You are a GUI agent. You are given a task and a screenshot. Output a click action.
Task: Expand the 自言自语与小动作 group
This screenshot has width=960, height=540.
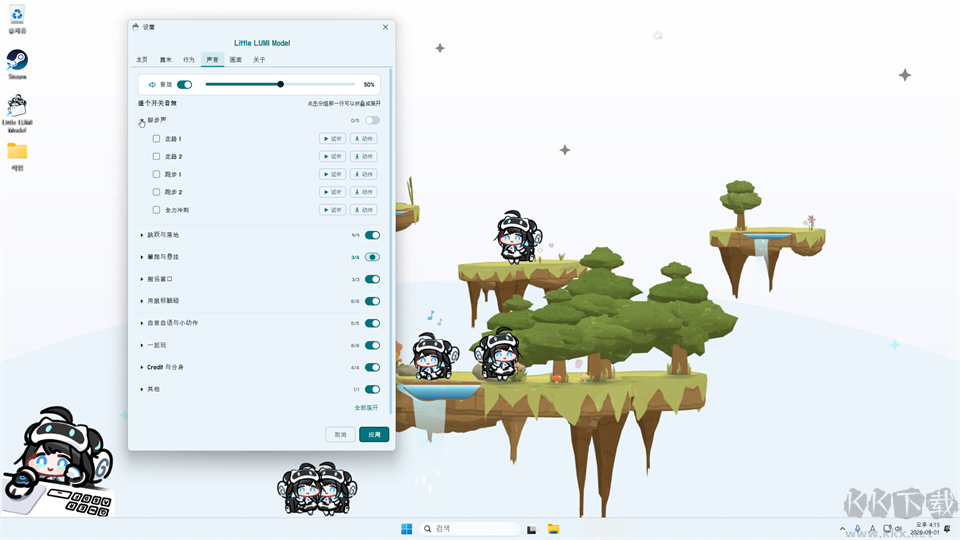tap(142, 323)
